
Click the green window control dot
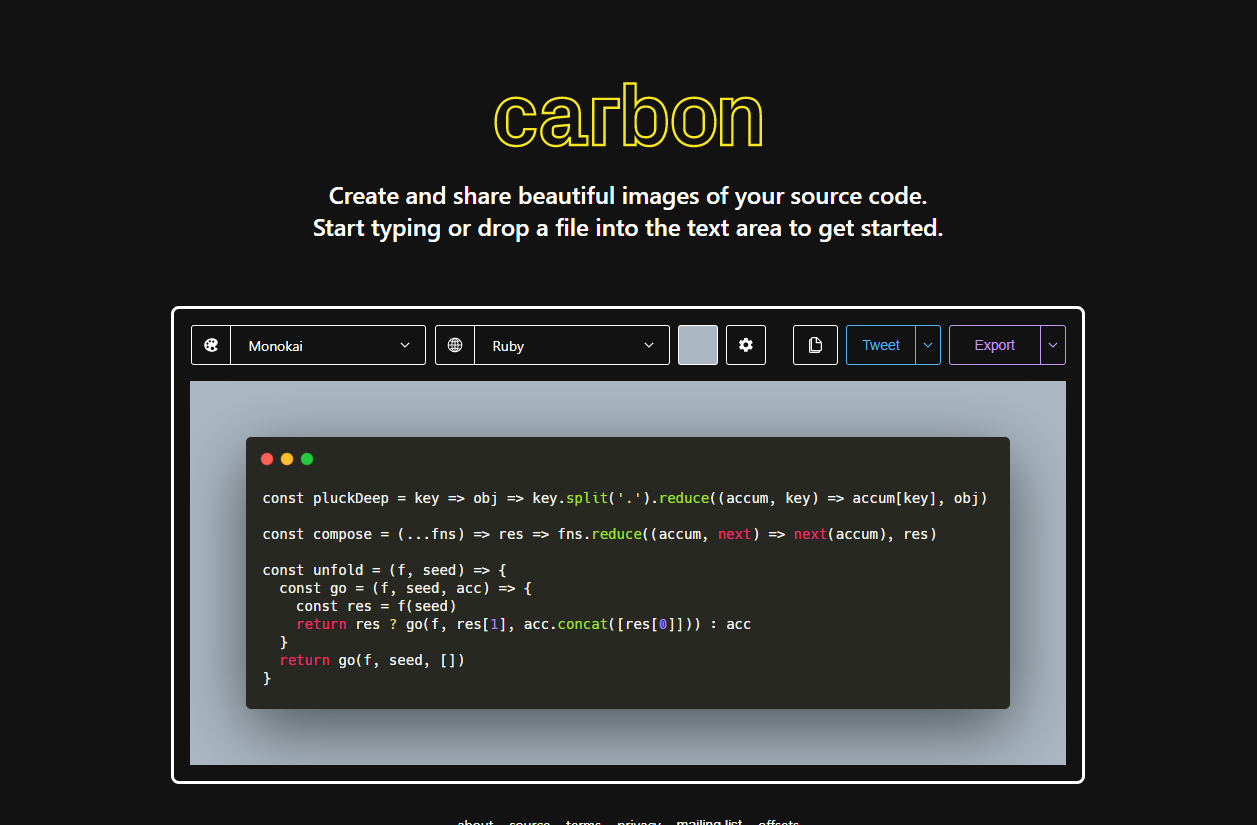(307, 459)
